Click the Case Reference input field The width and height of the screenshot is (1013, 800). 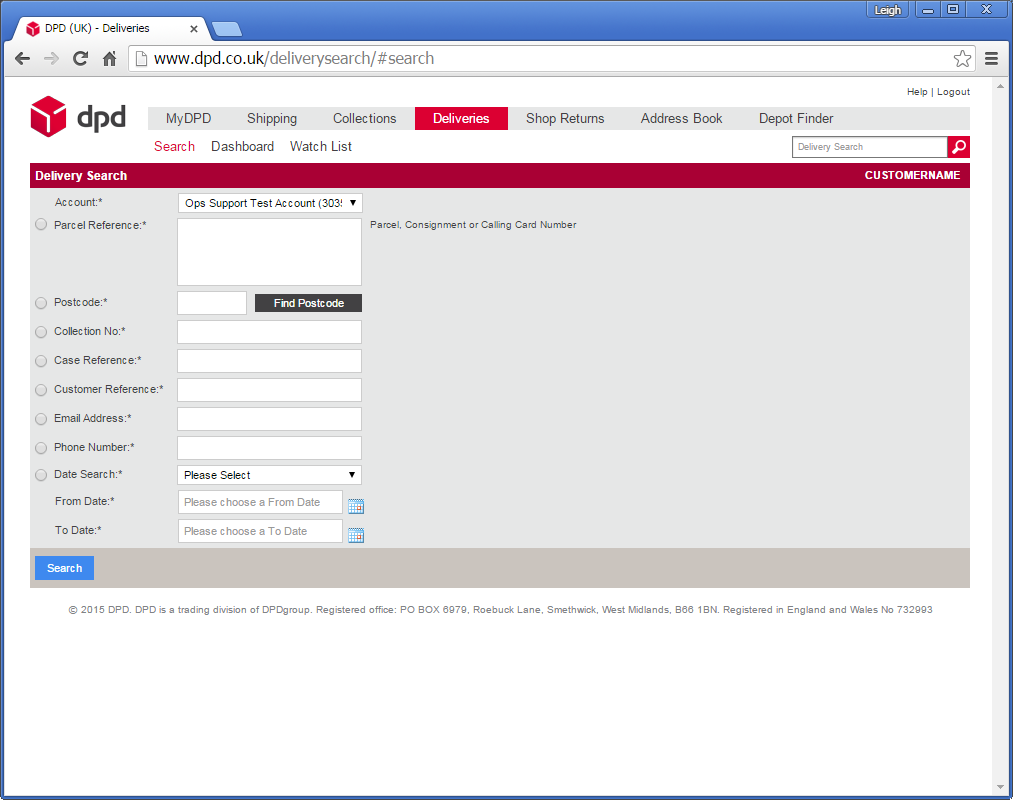pos(269,361)
